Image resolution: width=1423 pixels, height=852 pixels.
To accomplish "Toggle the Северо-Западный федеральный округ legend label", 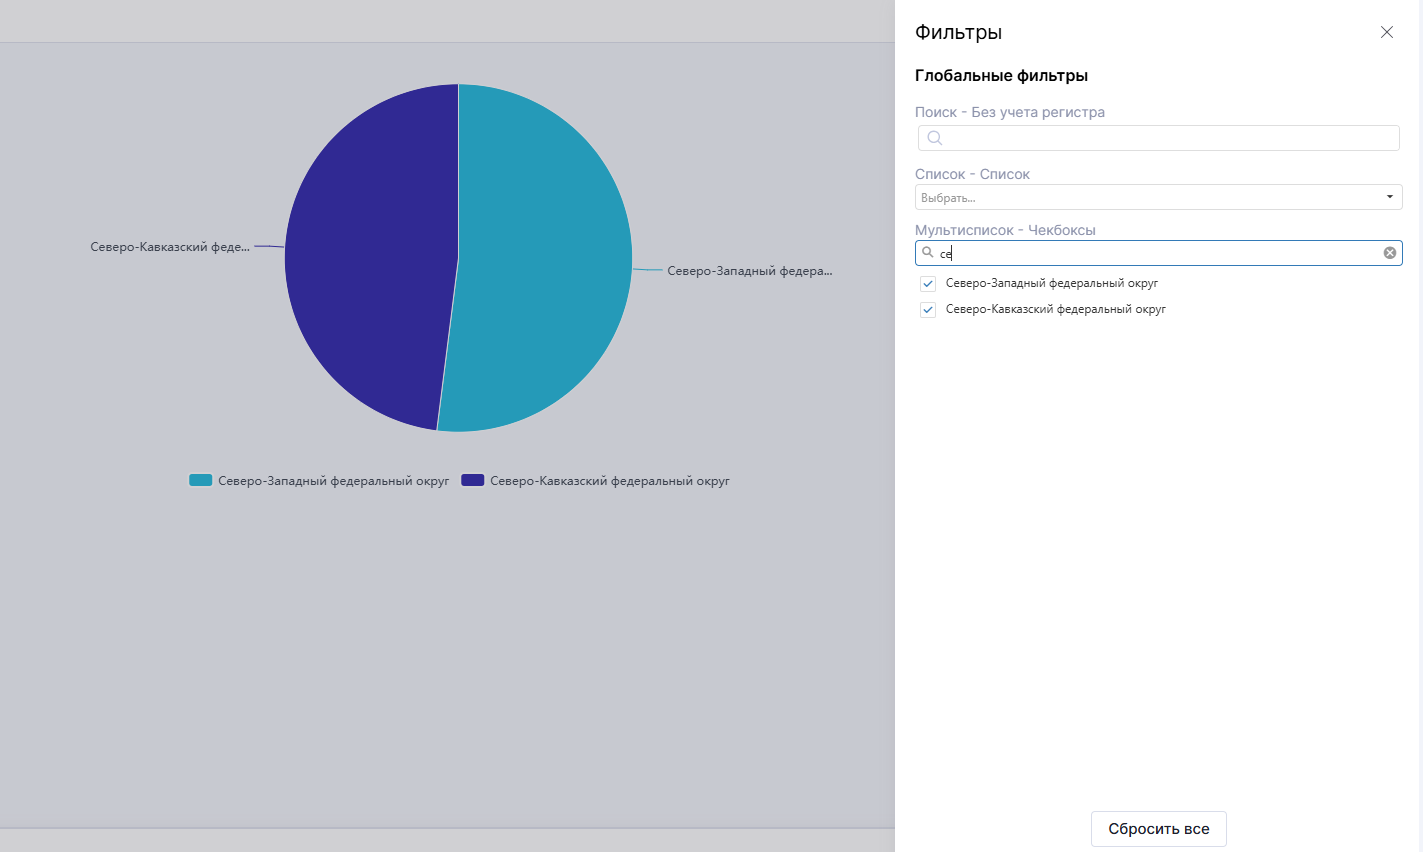I will tap(333, 481).
